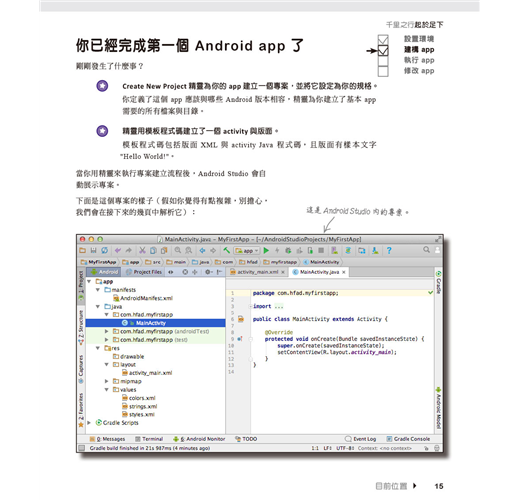Run the app with the green play button
Image resolution: width=520 pixels, height=500 pixels.
pos(266,250)
